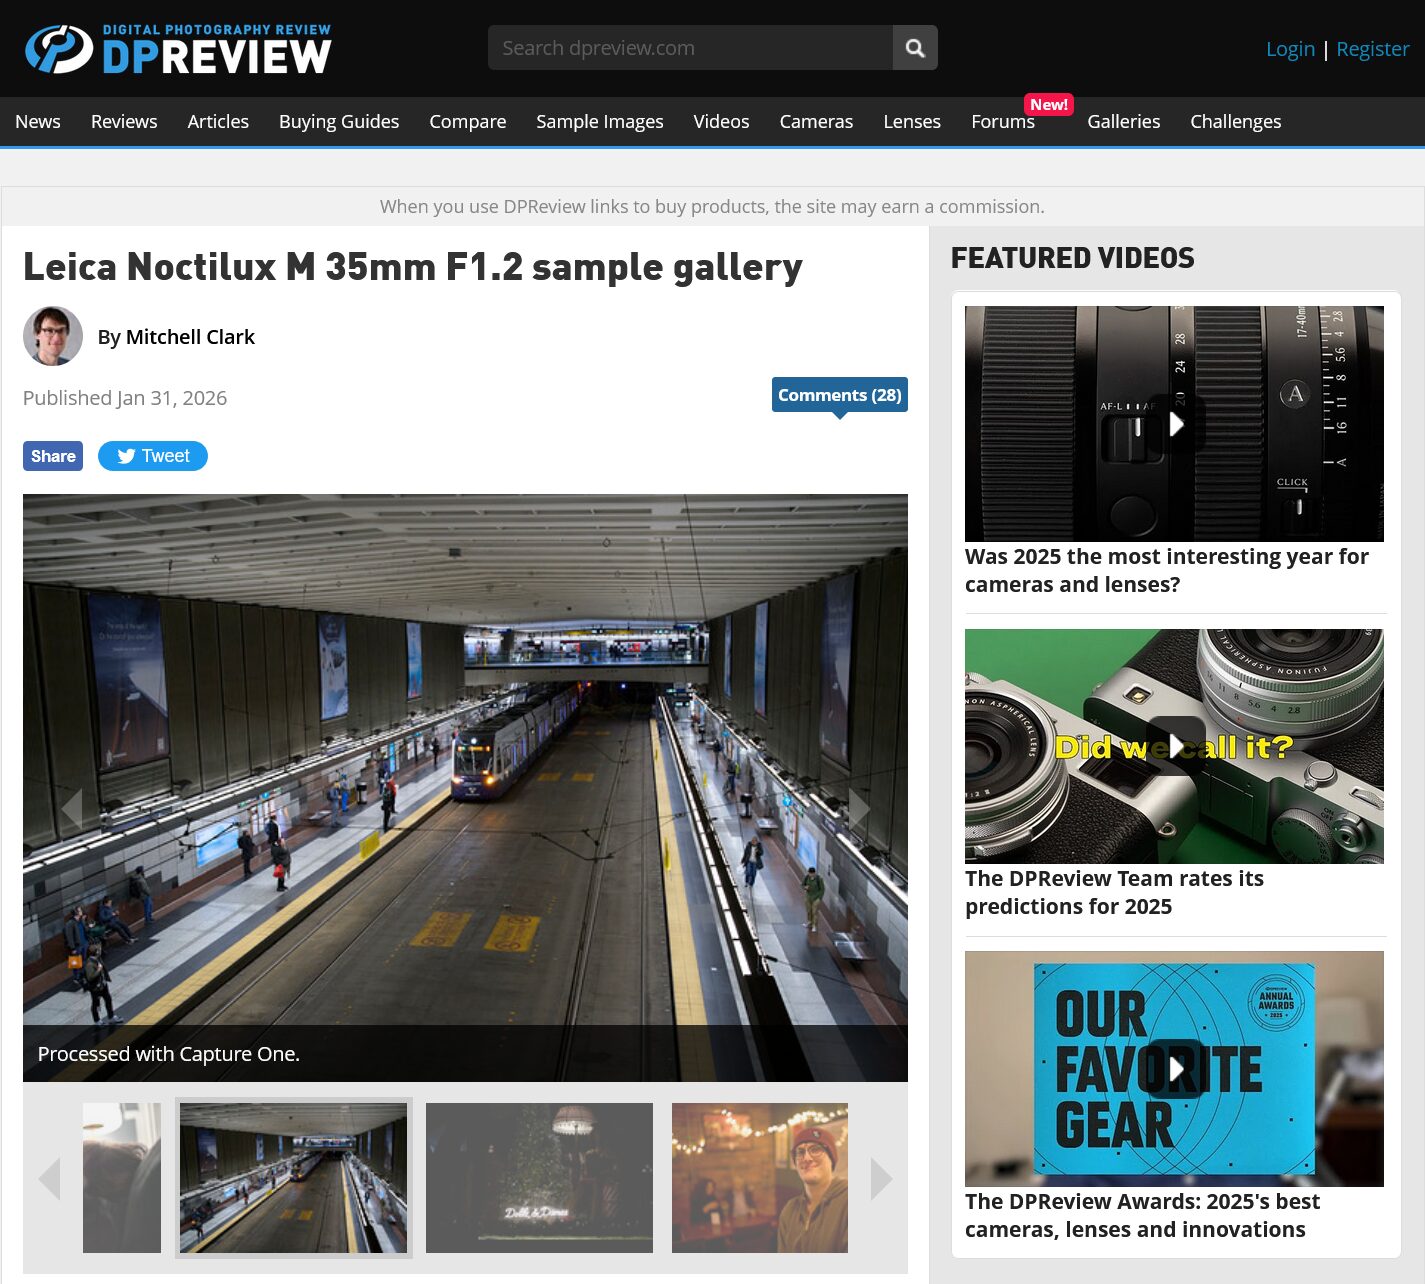Open the Buying Guides menu
This screenshot has height=1284, width=1425.
pos(339,121)
